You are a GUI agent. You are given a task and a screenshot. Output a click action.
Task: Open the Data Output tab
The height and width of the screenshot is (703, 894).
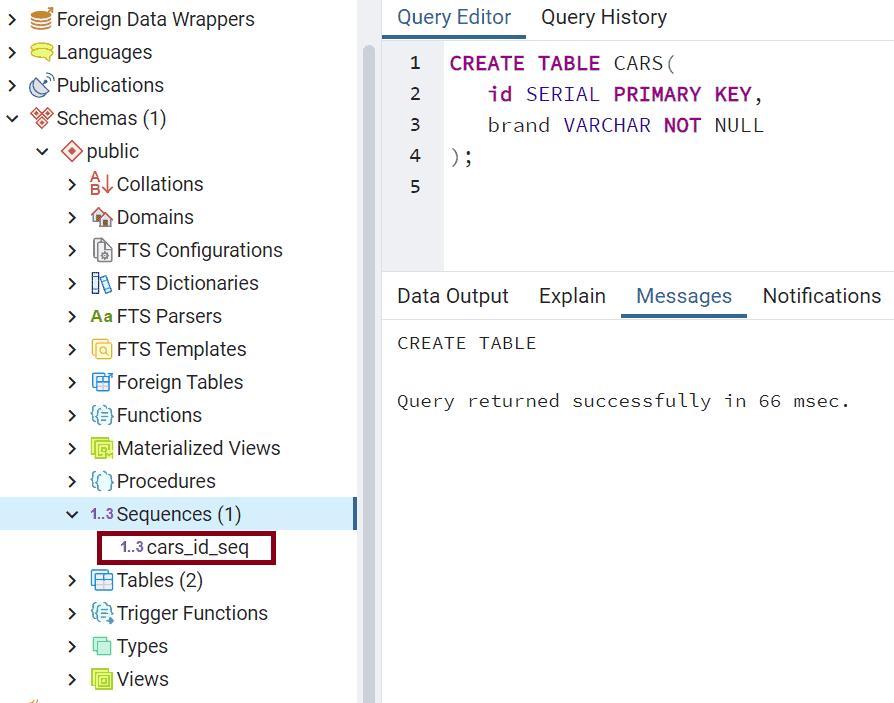click(x=452, y=296)
